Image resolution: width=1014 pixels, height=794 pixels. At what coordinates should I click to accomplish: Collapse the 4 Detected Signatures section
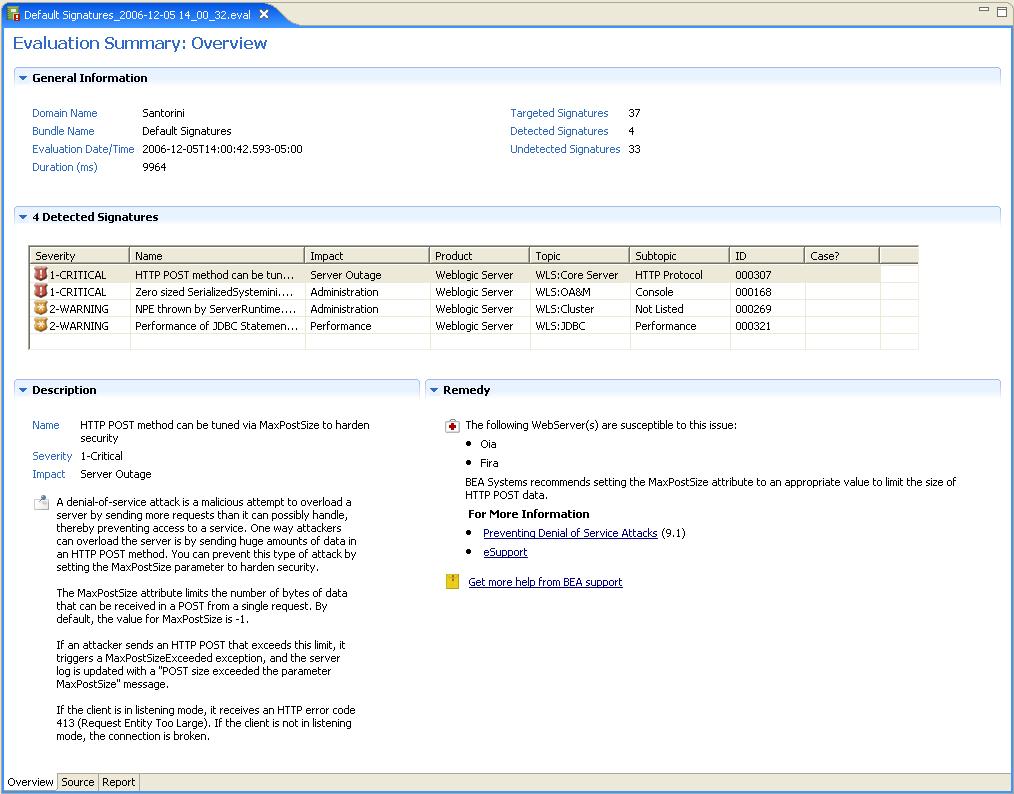tap(23, 217)
